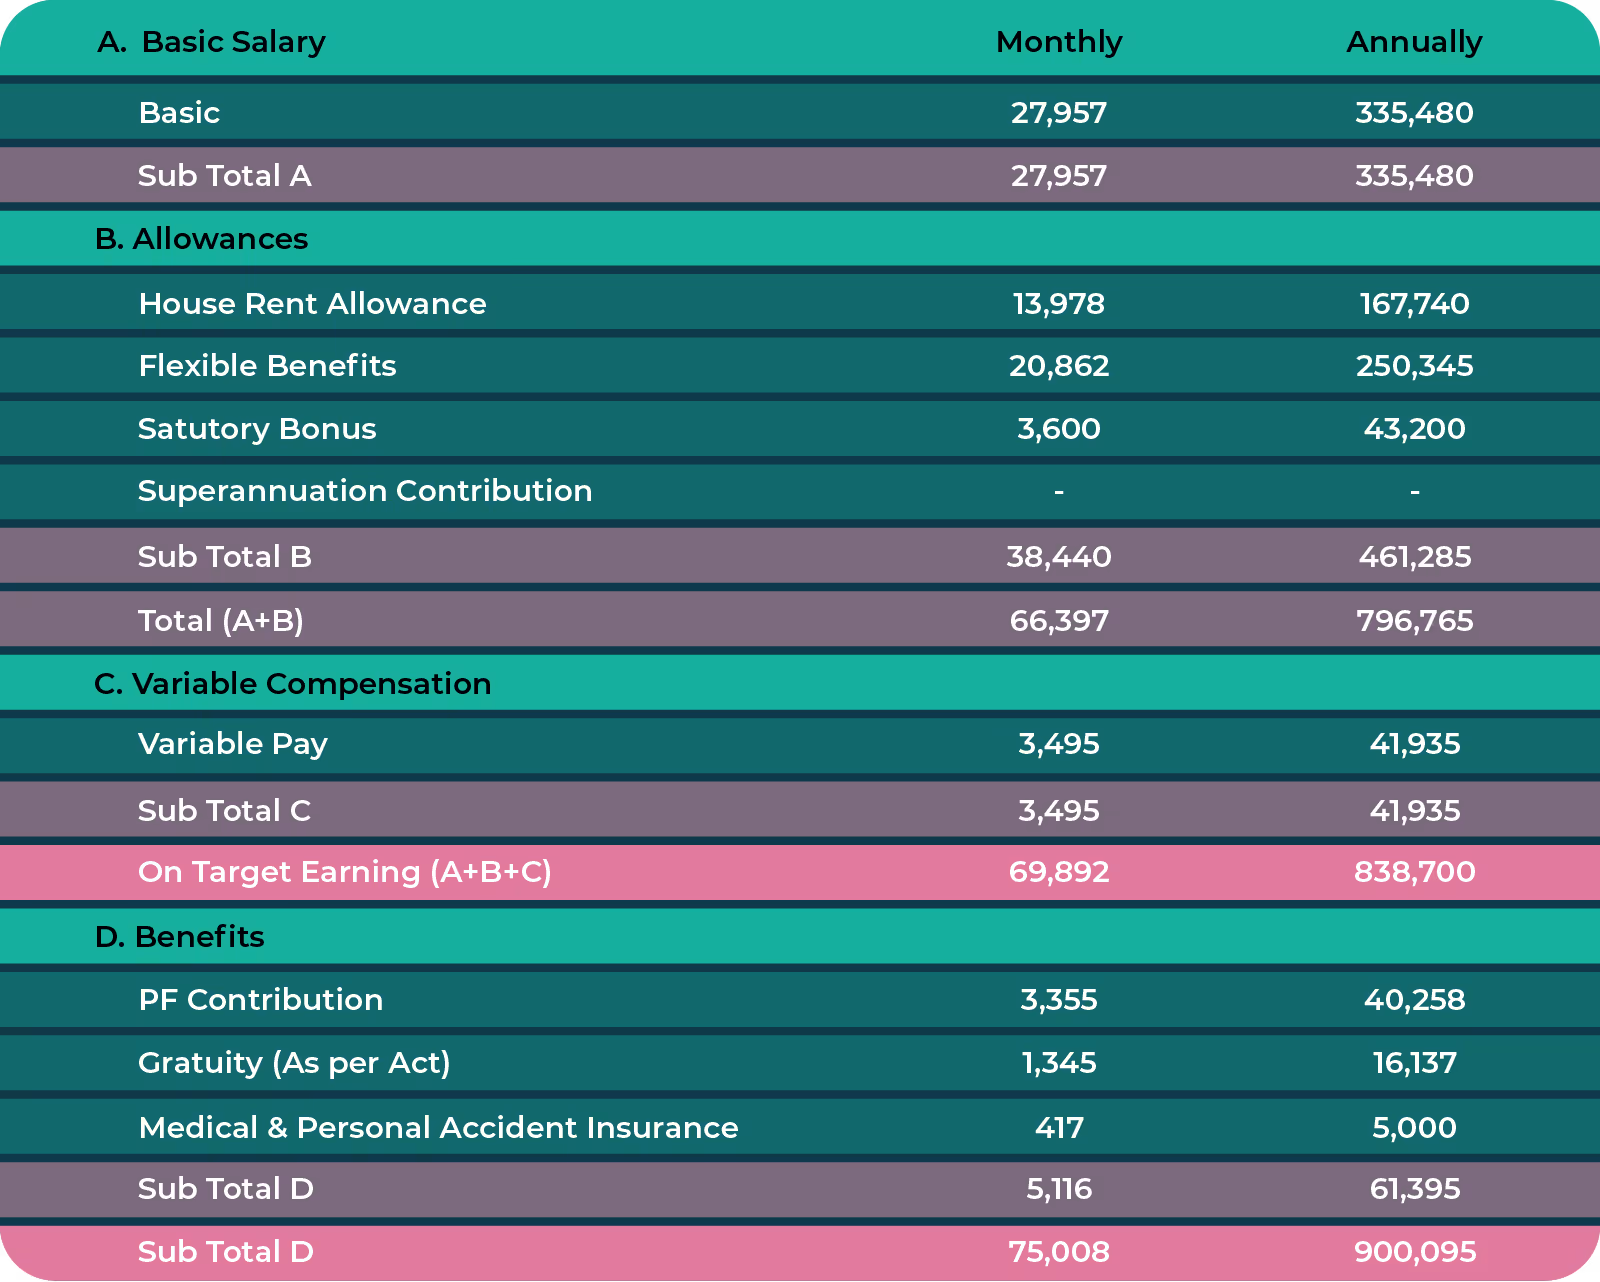Select the PF Contribution monthly value 3,355

point(1059,999)
